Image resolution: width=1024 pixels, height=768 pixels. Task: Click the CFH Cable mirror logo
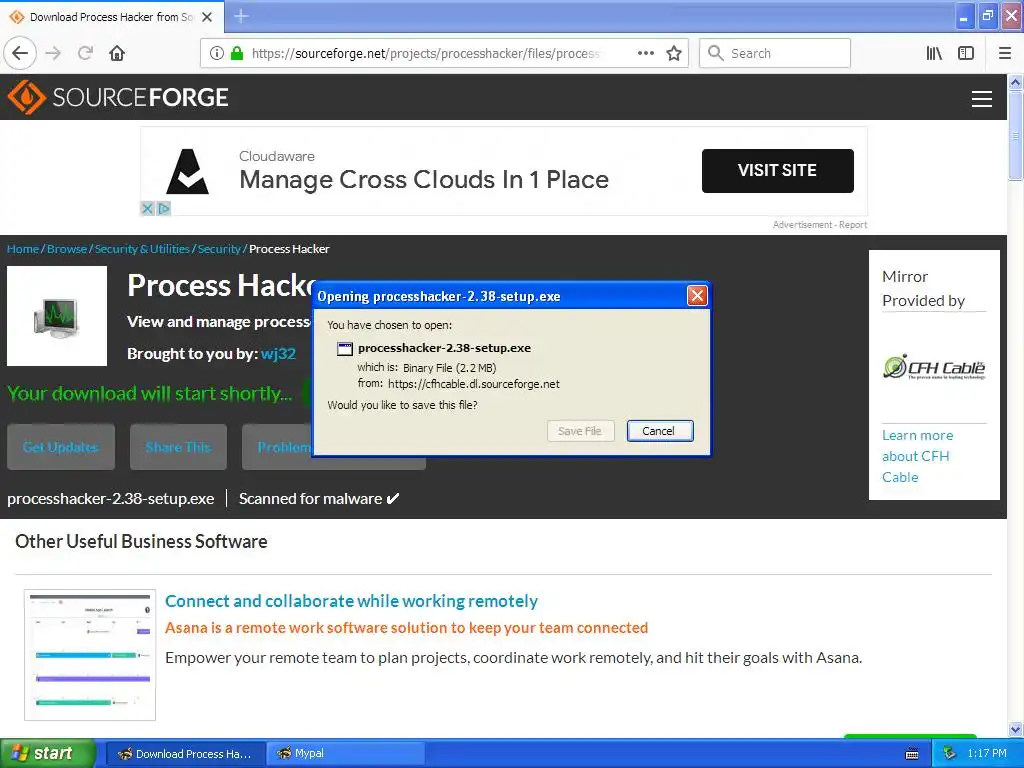(x=934, y=367)
